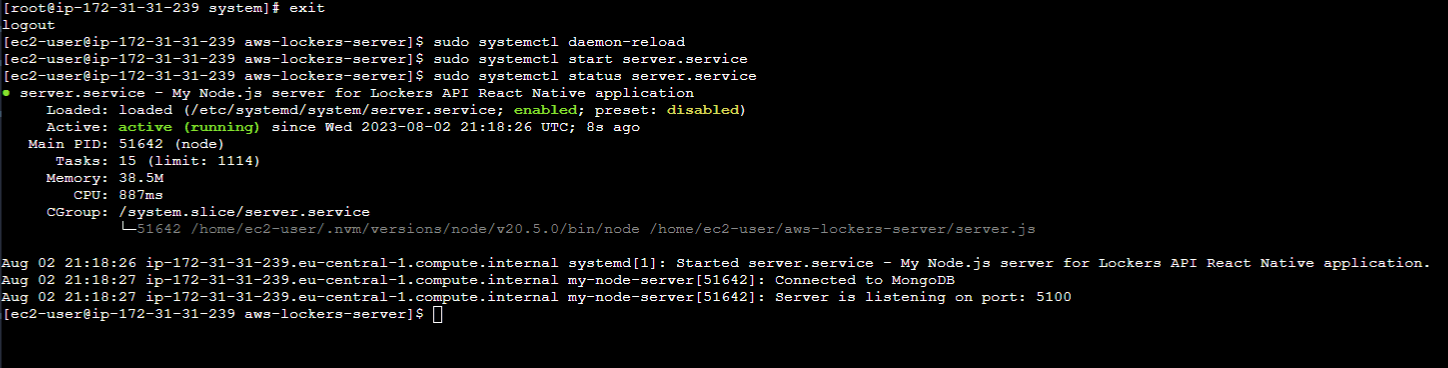Click the 'sudo systemctl daemon-reload' command
Screen dimensions: 1448x368
coord(560,42)
